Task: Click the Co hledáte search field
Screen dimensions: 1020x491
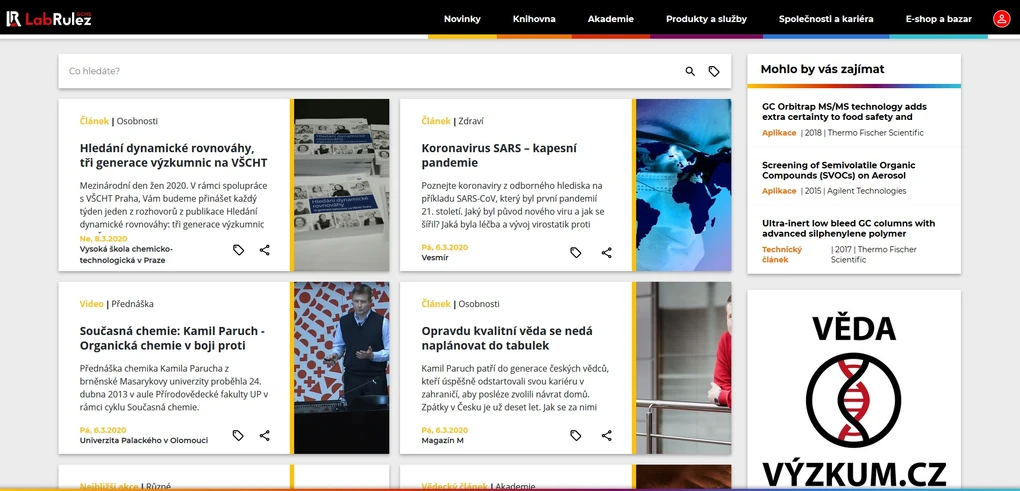Action: pos(370,72)
